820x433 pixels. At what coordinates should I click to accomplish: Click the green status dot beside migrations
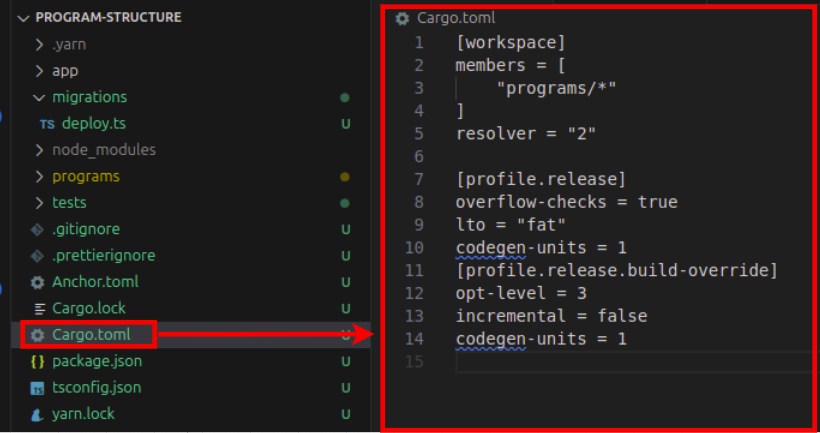345,98
